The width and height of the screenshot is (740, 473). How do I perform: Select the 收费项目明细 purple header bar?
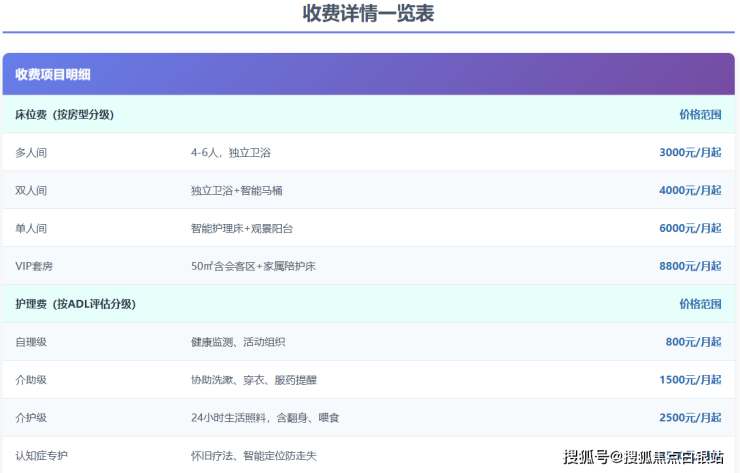pyautogui.click(x=368, y=74)
